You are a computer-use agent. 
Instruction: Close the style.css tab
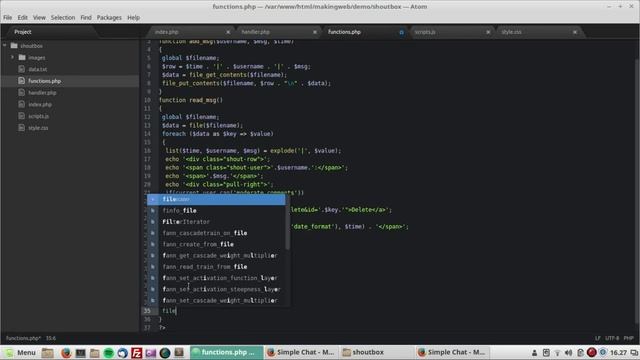coord(575,32)
